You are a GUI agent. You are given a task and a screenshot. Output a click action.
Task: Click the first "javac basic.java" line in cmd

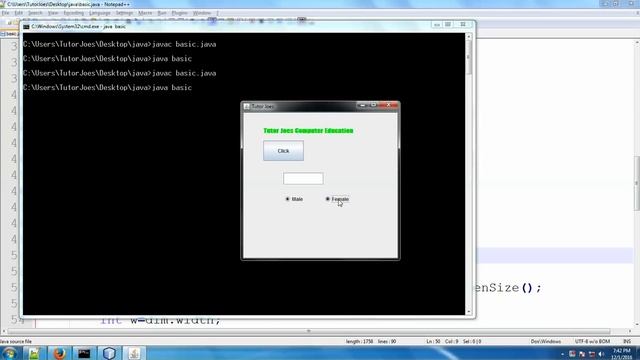click(184, 44)
